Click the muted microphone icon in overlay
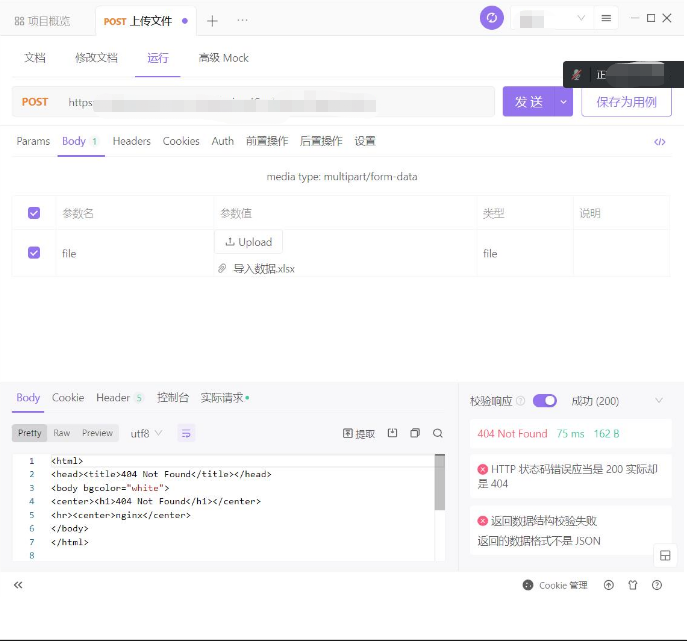This screenshot has width=687, height=641. pyautogui.click(x=577, y=75)
